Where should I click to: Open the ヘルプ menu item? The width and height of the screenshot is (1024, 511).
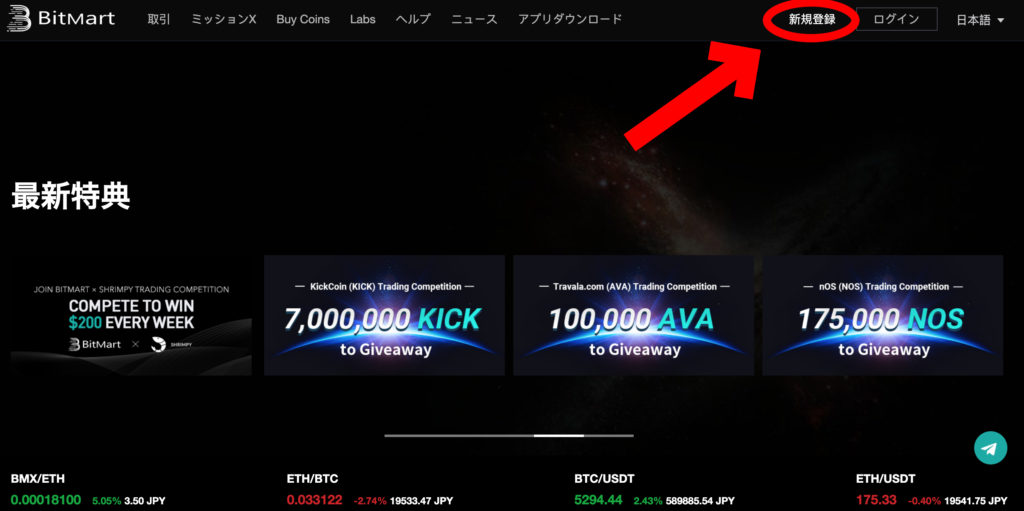pos(413,19)
